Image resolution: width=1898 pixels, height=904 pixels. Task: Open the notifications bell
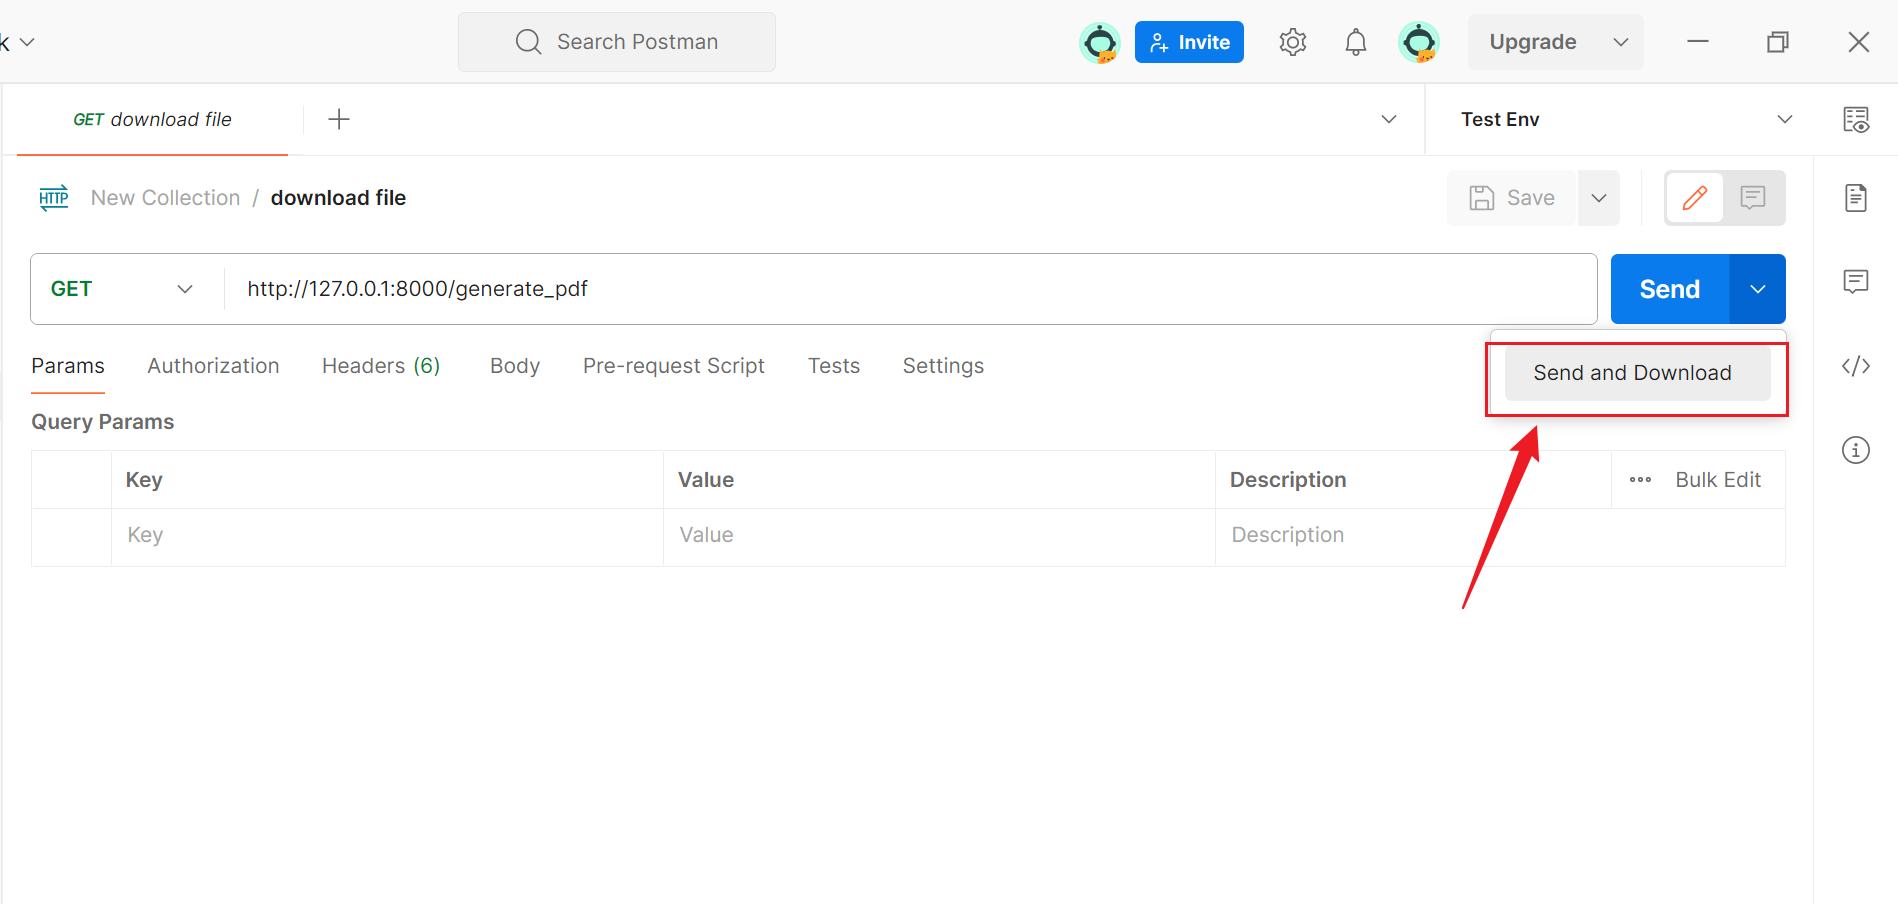tap(1356, 42)
